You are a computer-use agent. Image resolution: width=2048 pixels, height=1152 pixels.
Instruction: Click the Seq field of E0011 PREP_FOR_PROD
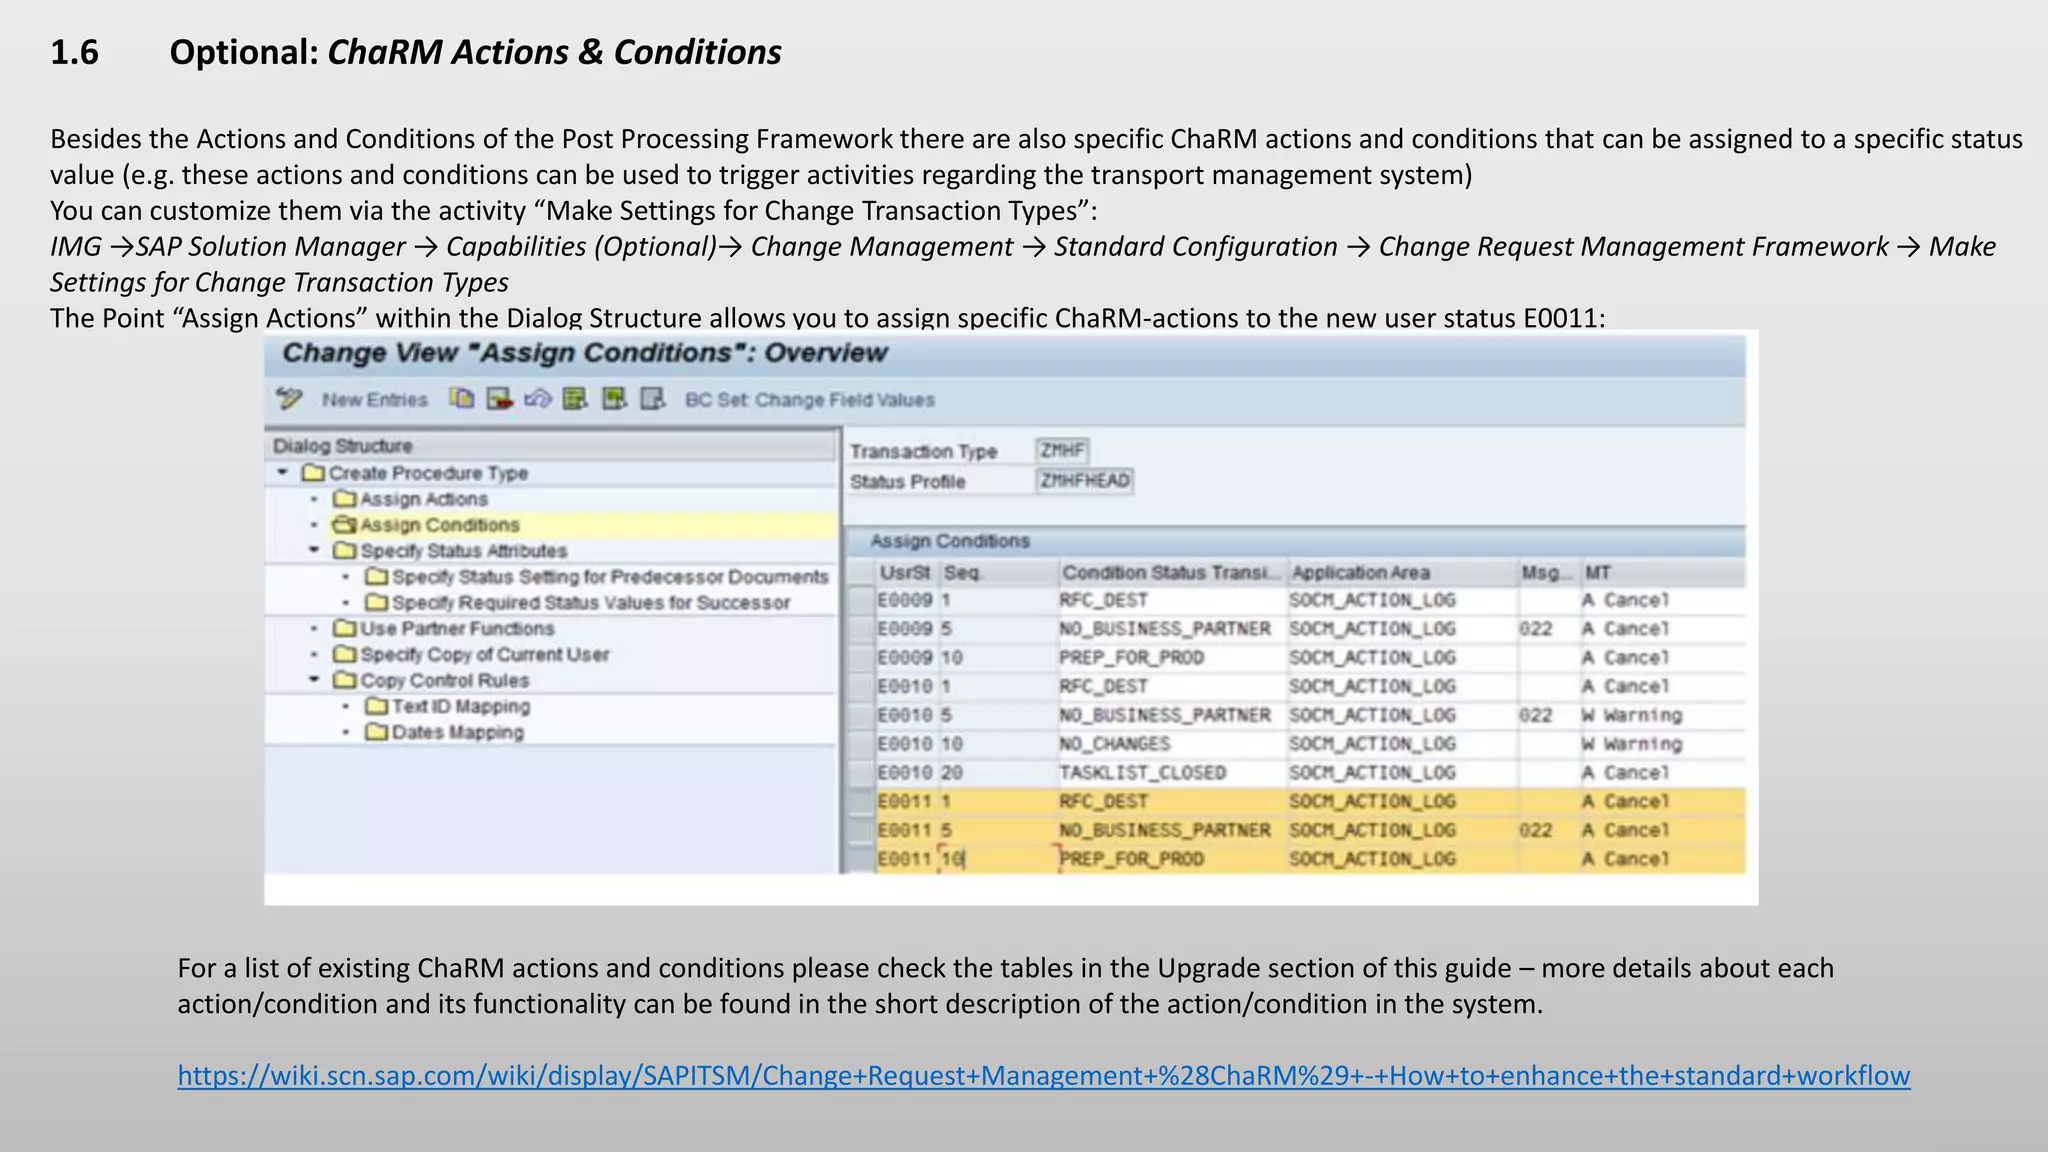995,859
